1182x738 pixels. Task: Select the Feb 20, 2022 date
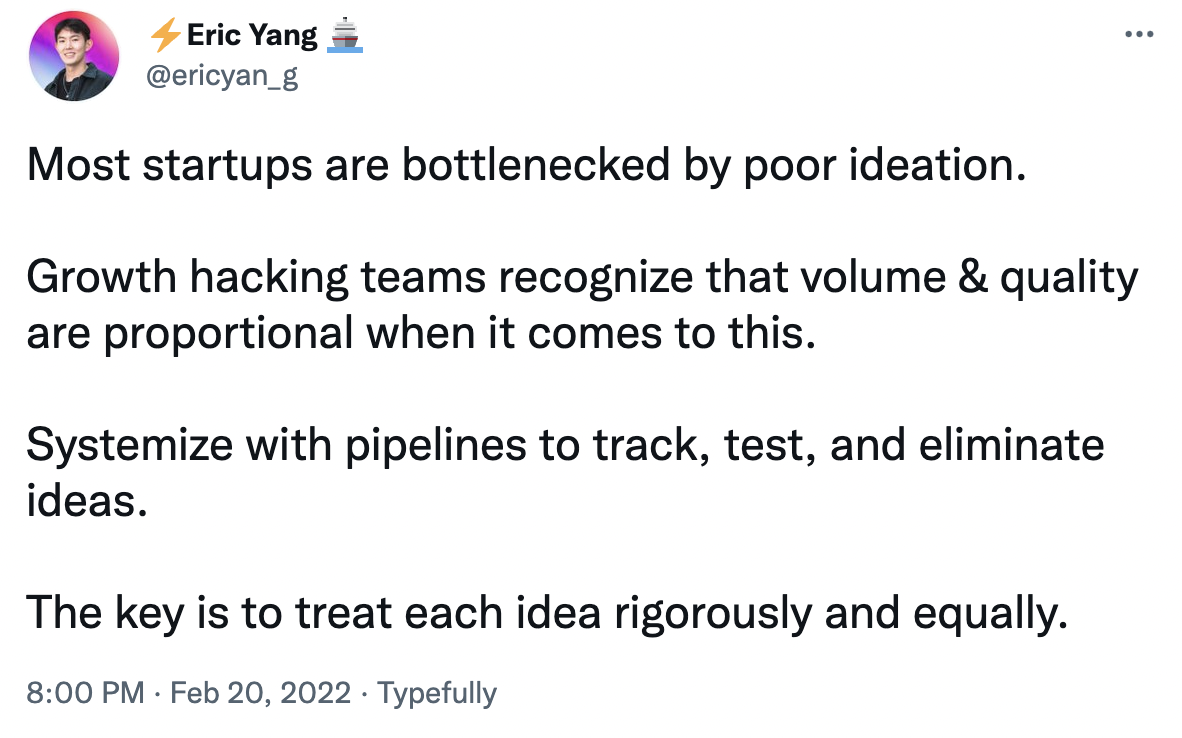tap(260, 692)
